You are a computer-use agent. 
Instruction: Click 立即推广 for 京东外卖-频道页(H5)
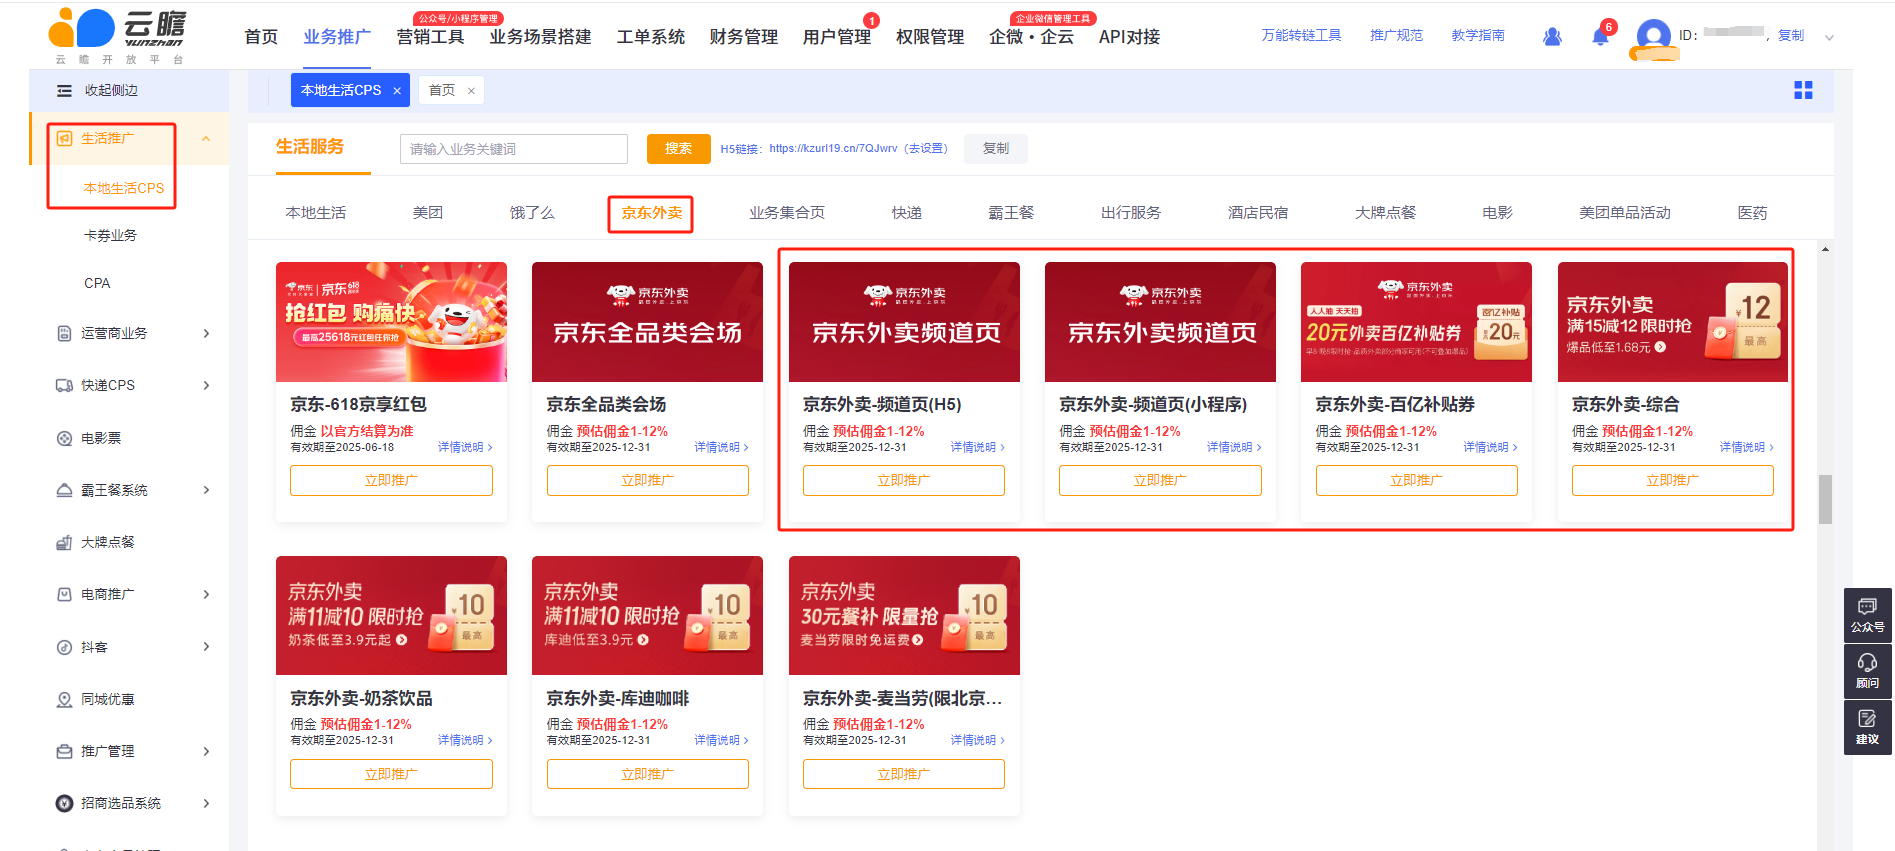click(904, 480)
